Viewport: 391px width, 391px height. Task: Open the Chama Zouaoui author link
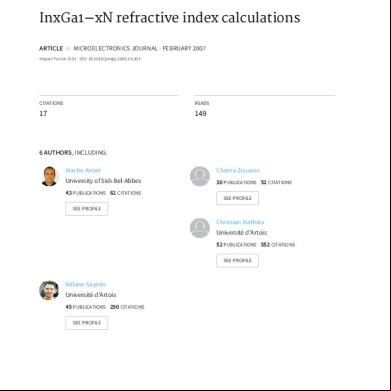pyautogui.click(x=238, y=170)
